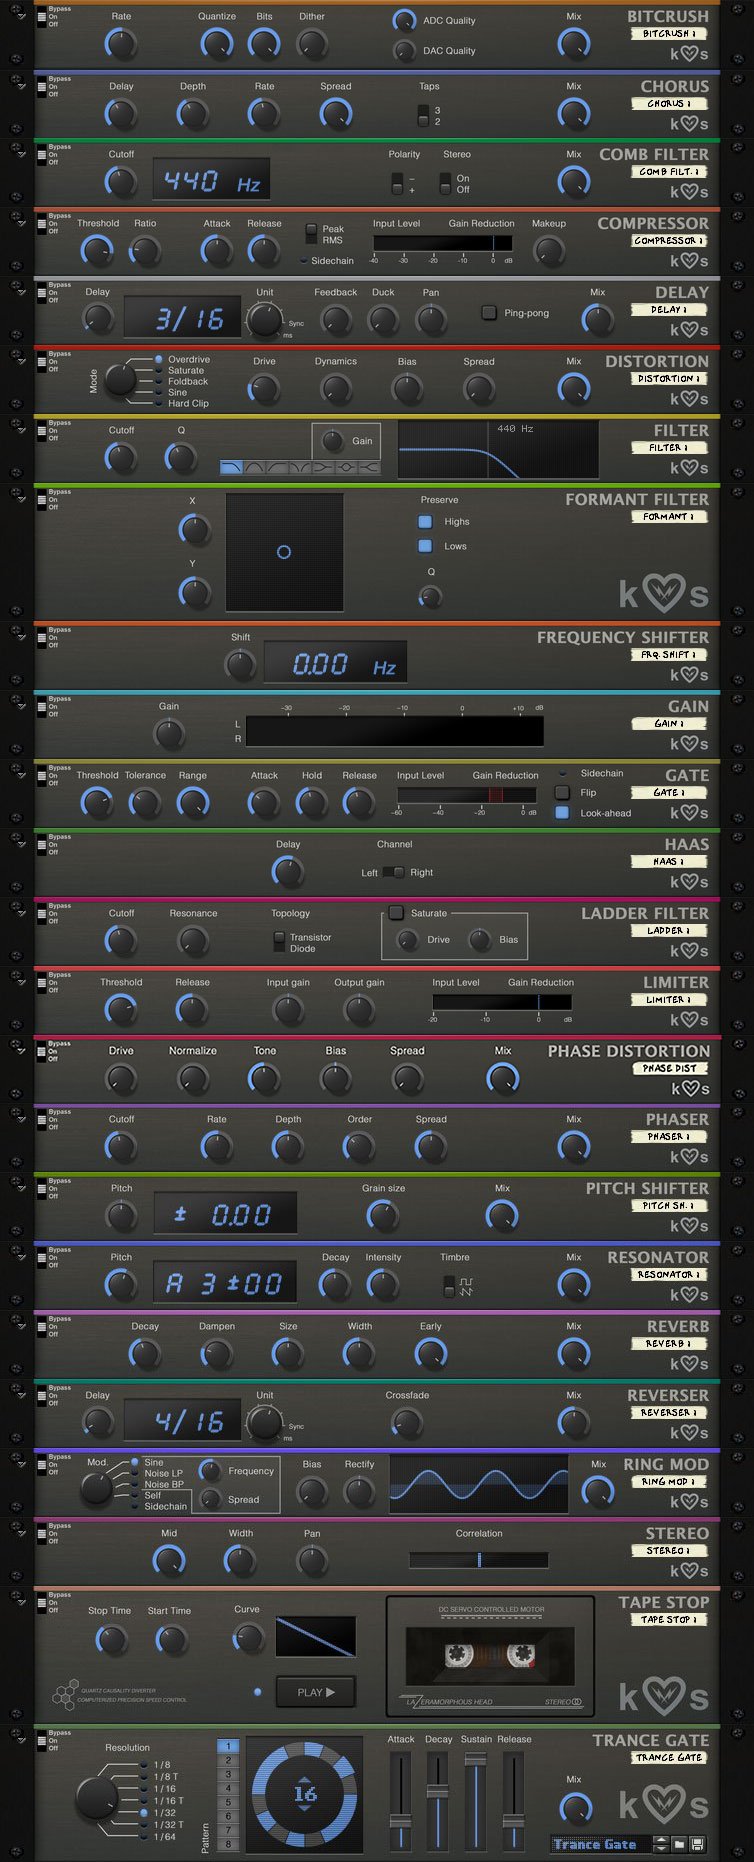Image resolution: width=754 pixels, height=1862 pixels.
Task: Toggle Look-ahead checkbox in Gate
Action: tap(562, 812)
